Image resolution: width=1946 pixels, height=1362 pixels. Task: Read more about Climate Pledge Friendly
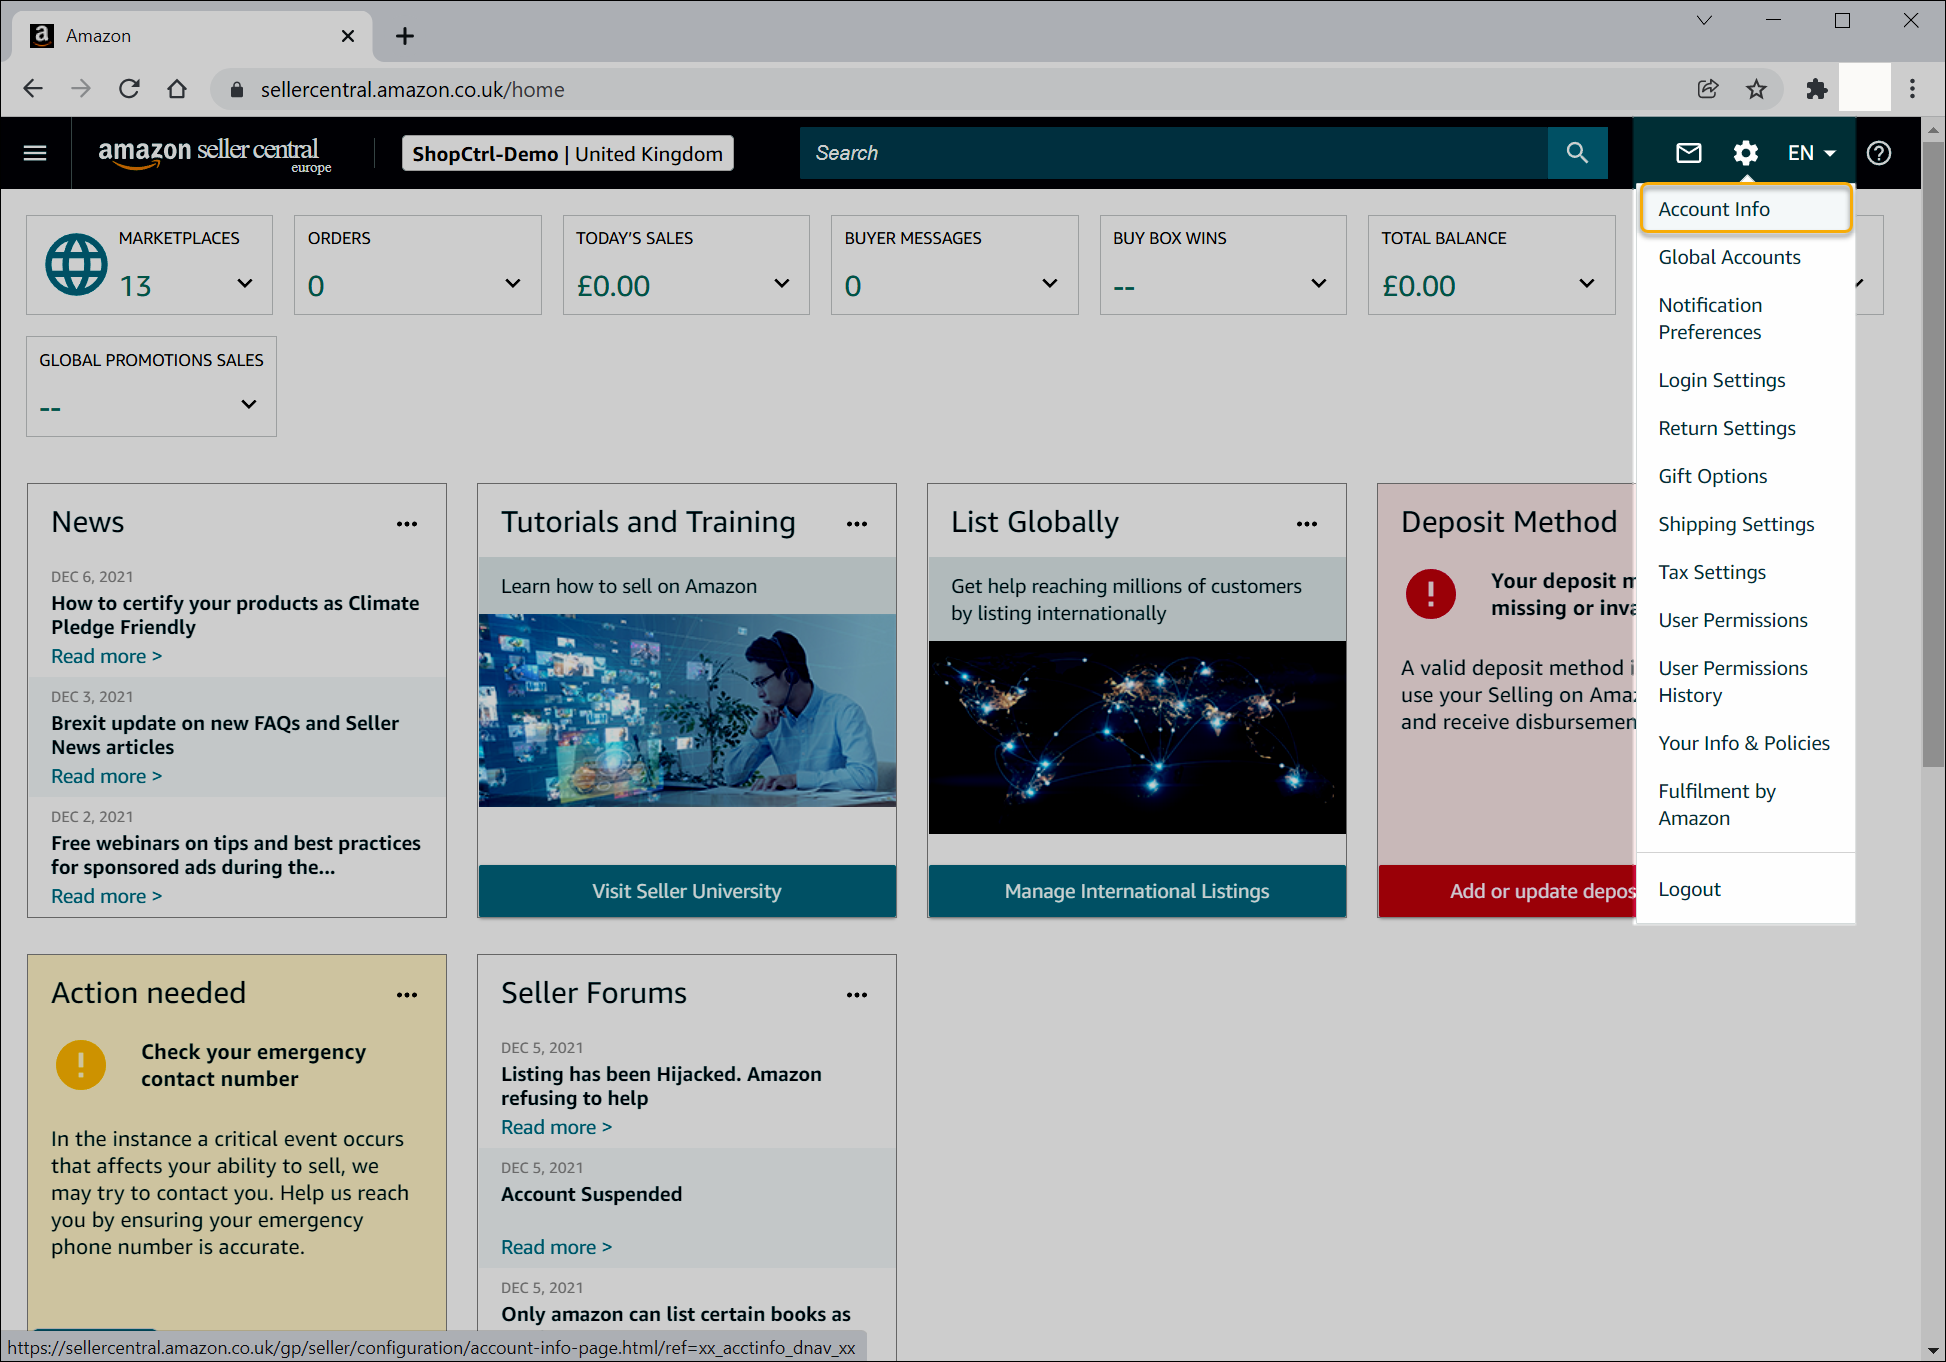(x=106, y=656)
